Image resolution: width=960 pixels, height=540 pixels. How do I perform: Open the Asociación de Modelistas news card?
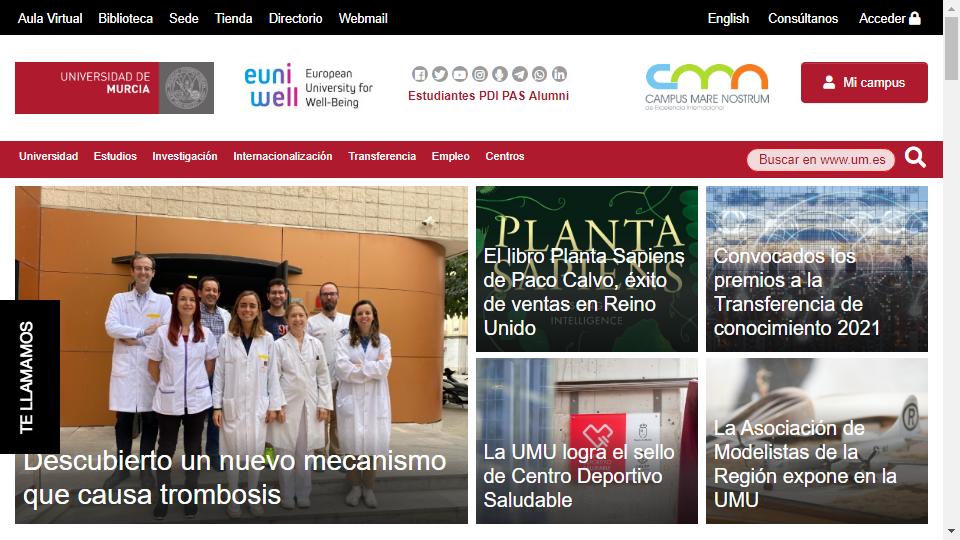817,441
